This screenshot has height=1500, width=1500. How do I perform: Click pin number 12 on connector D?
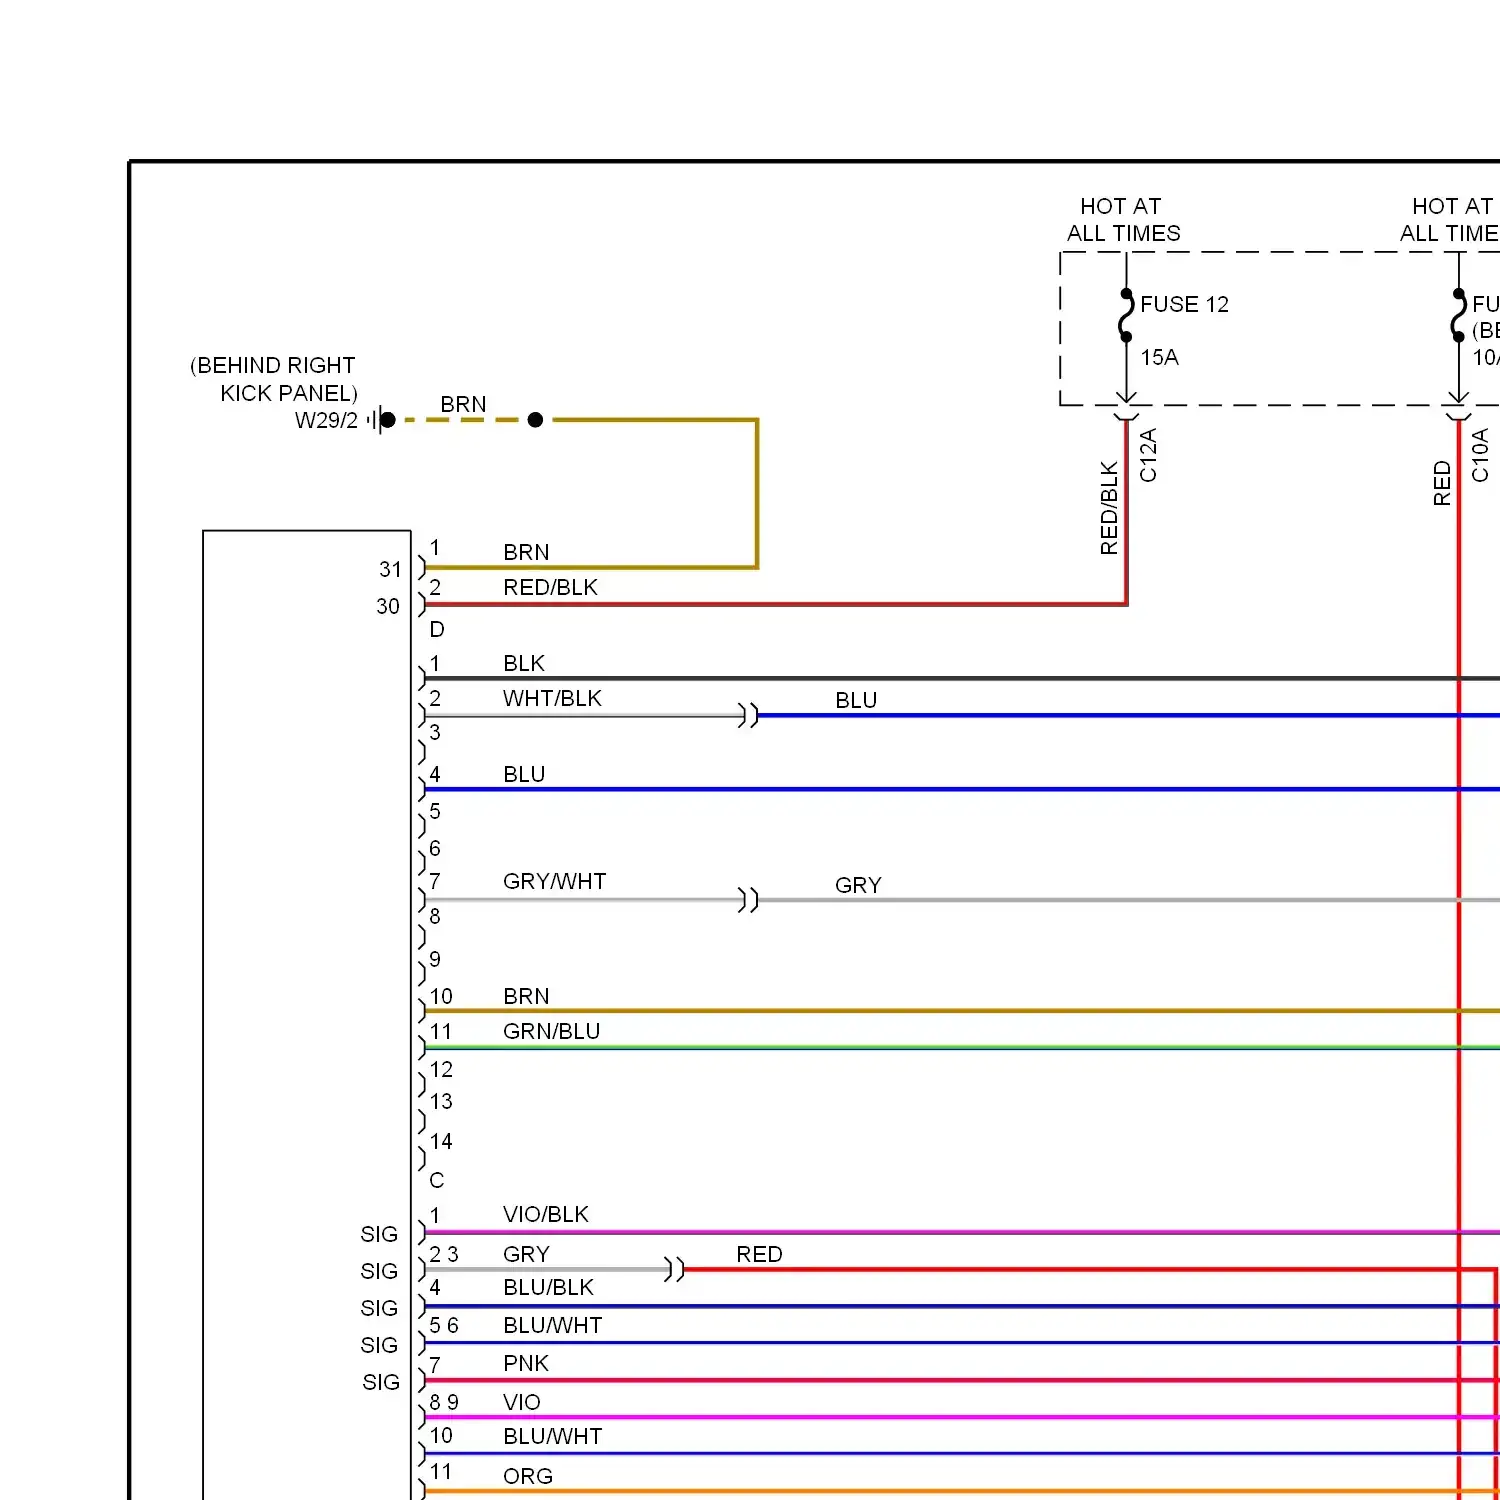point(441,1069)
